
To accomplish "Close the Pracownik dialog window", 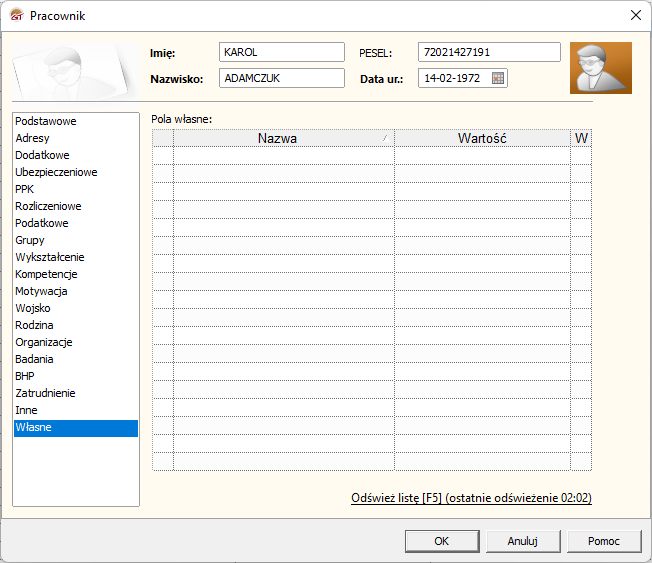I will click(x=635, y=15).
